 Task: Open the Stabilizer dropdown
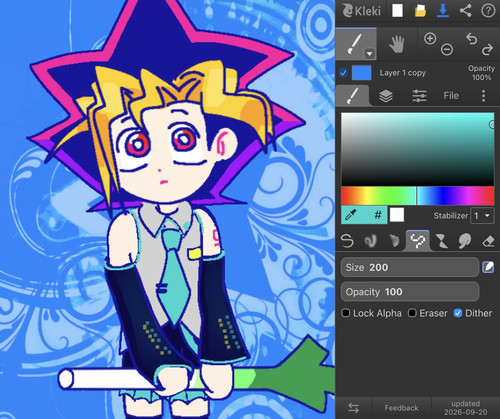coord(482,216)
